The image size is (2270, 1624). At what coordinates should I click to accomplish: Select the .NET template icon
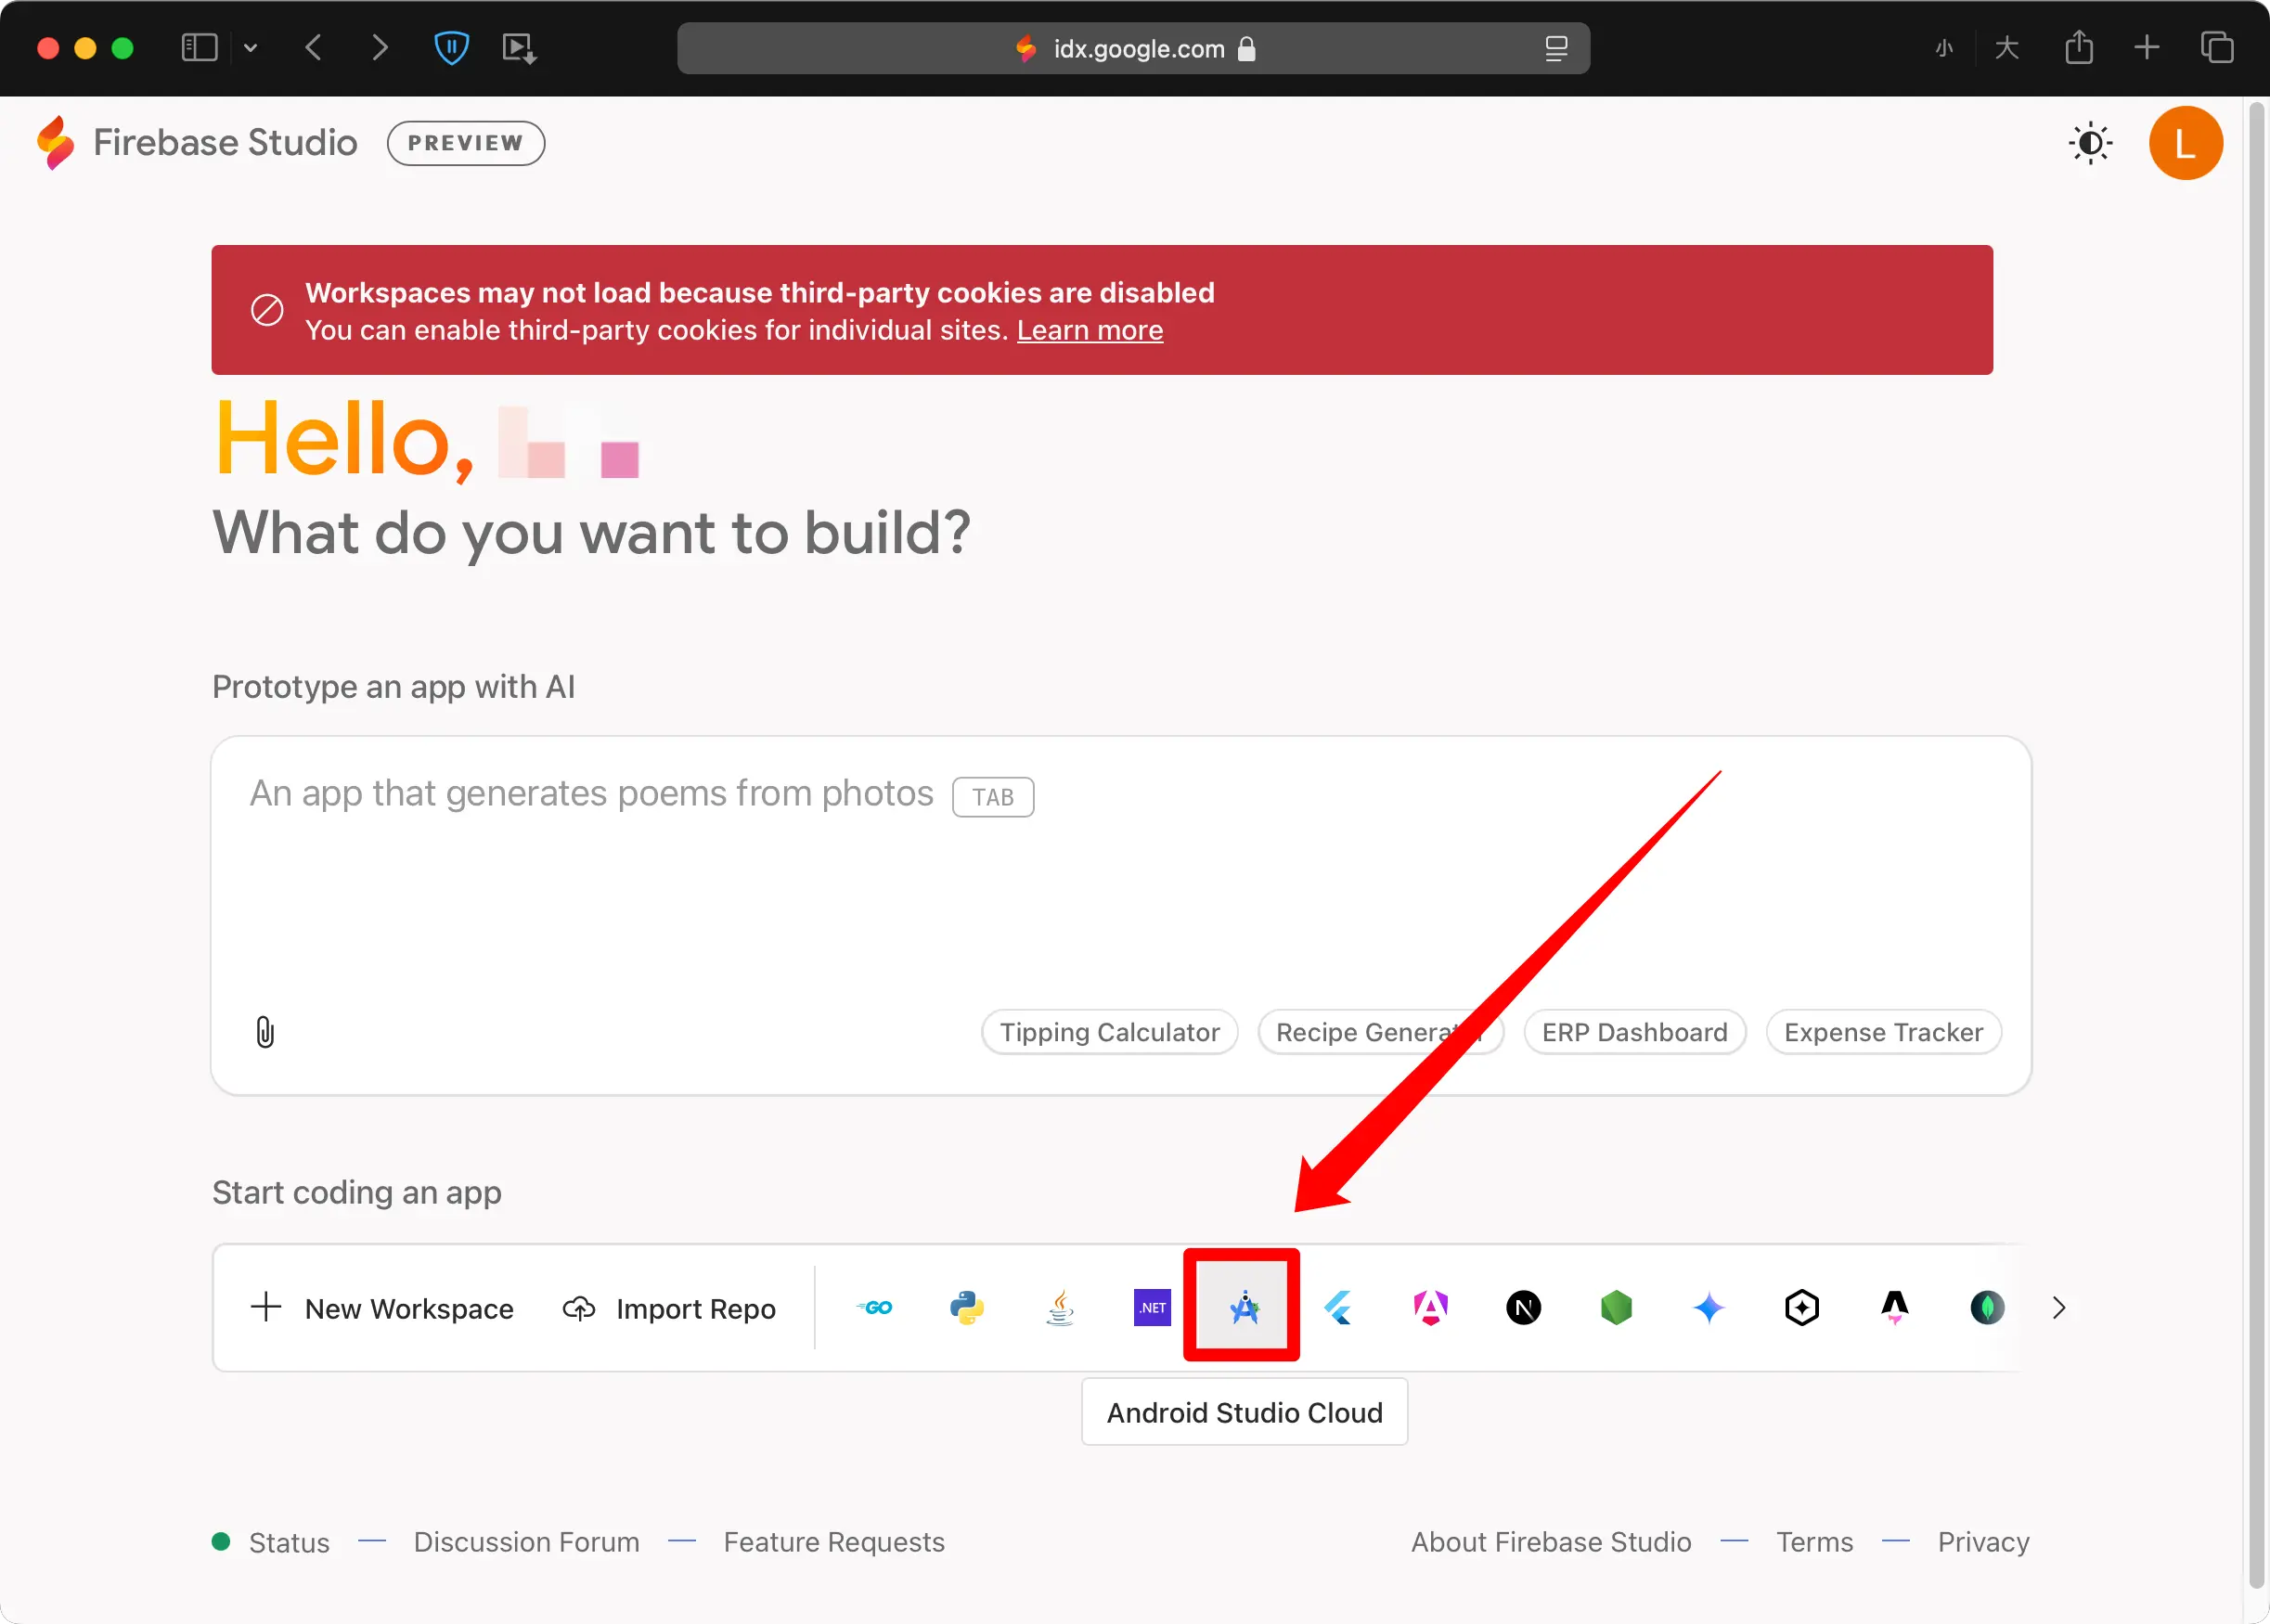(x=1152, y=1307)
